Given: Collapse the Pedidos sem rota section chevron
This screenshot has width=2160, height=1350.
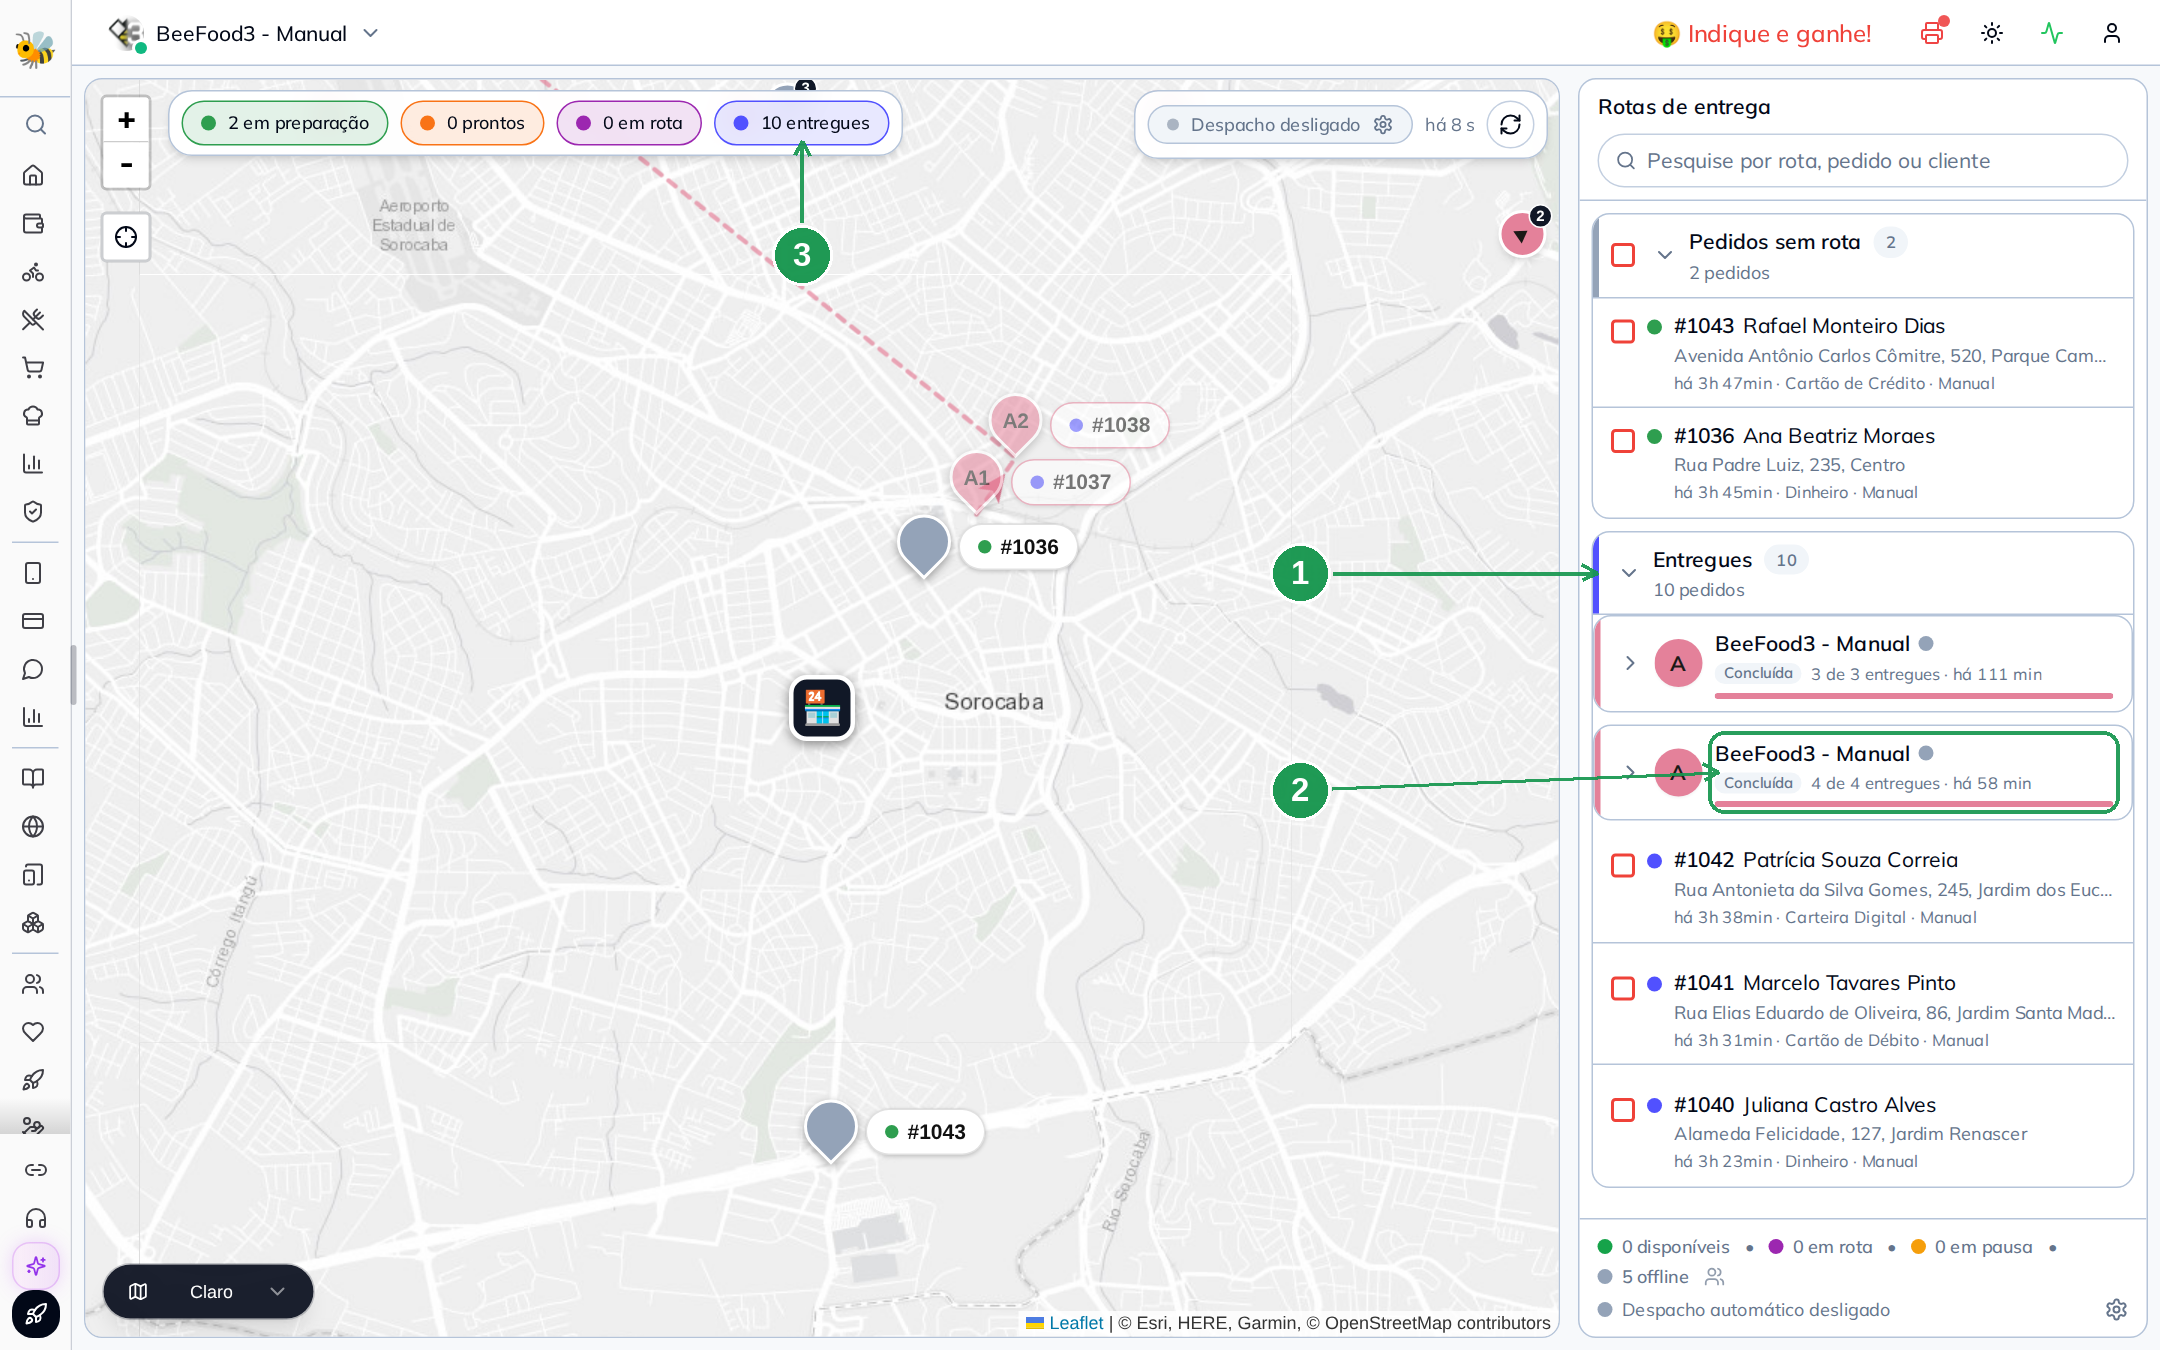Looking at the screenshot, I should [1665, 255].
